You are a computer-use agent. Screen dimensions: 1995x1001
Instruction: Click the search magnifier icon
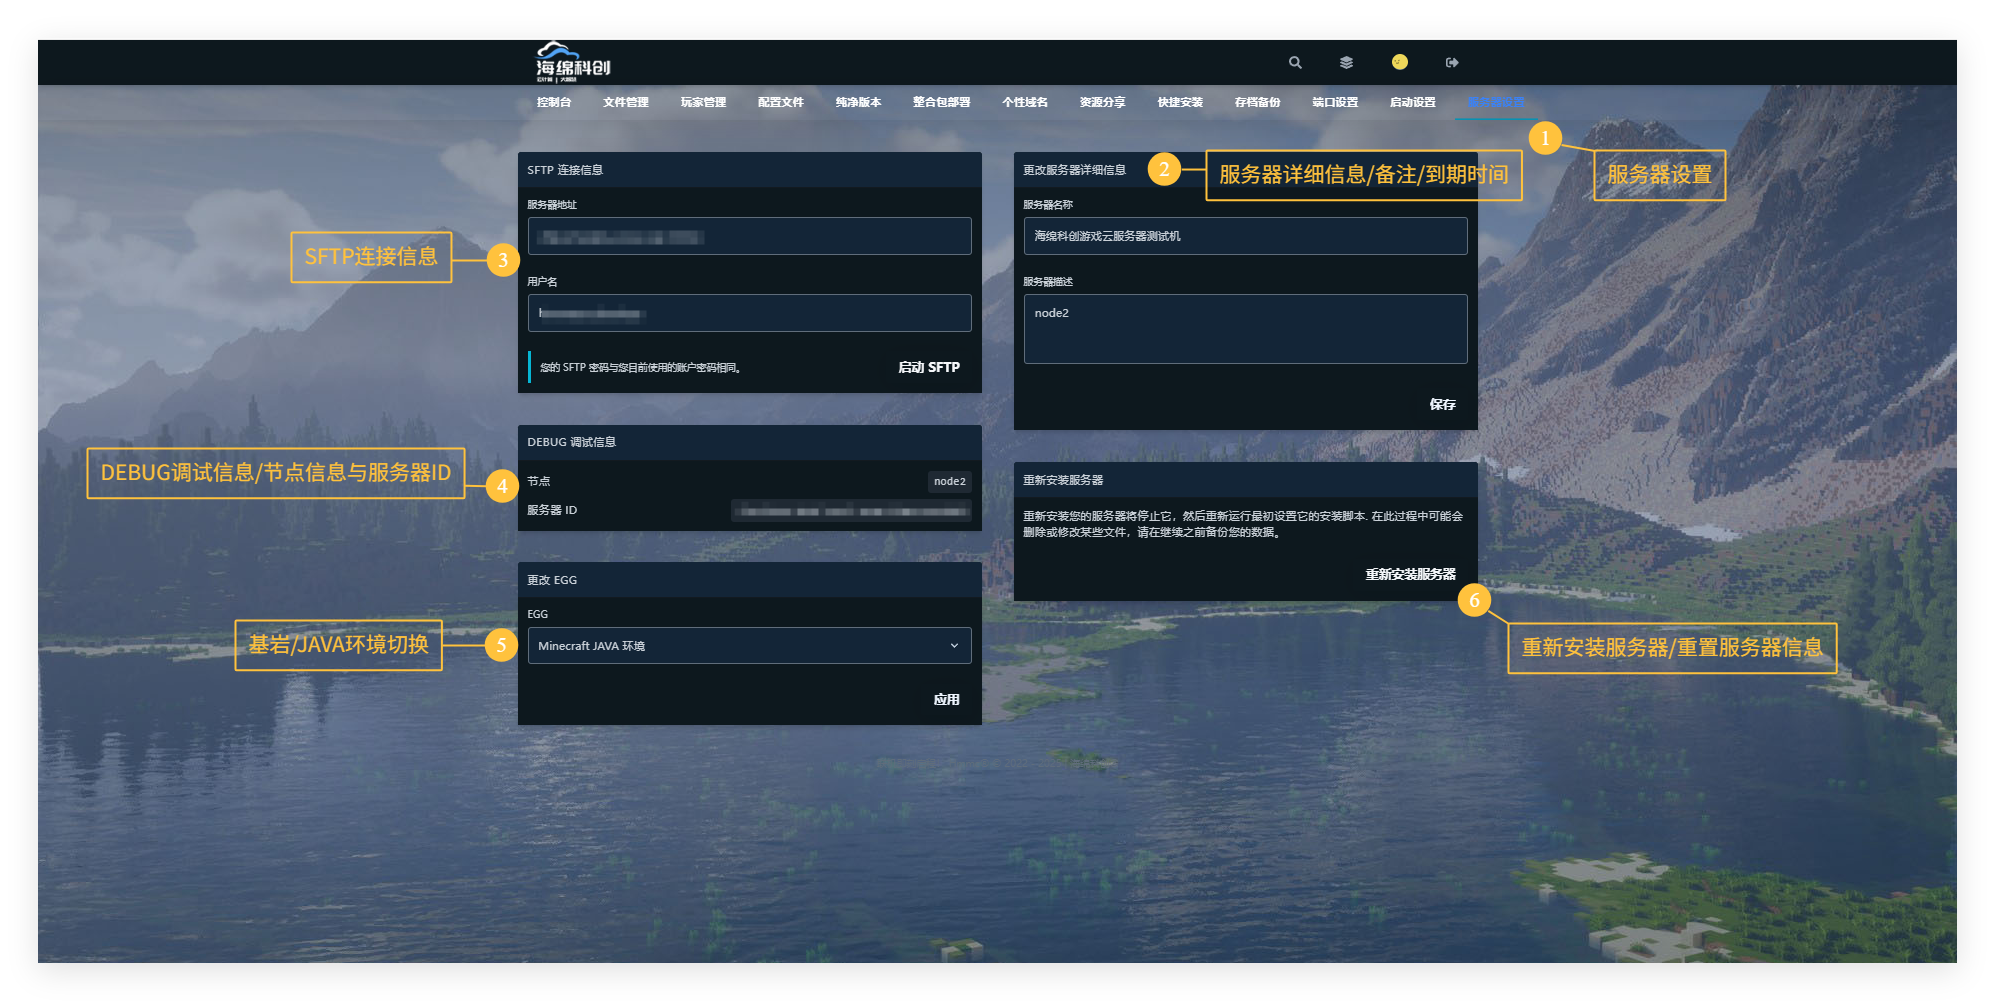(1295, 62)
